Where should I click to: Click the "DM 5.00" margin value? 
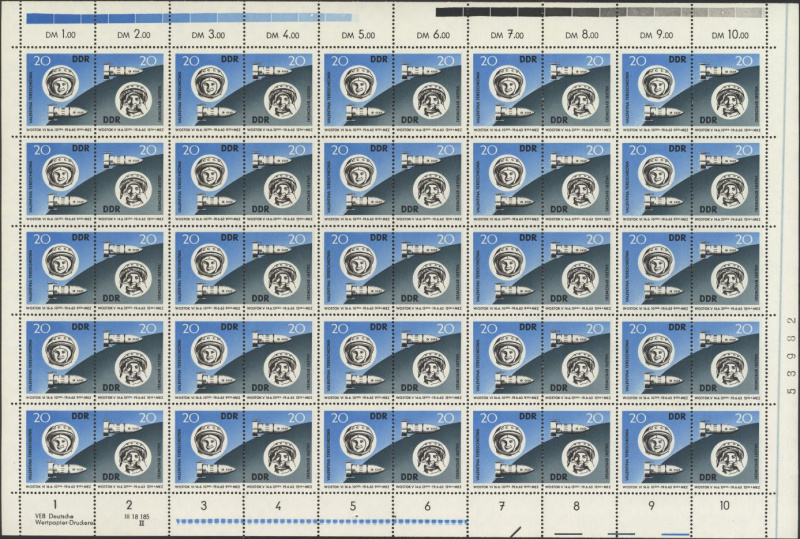pos(358,35)
